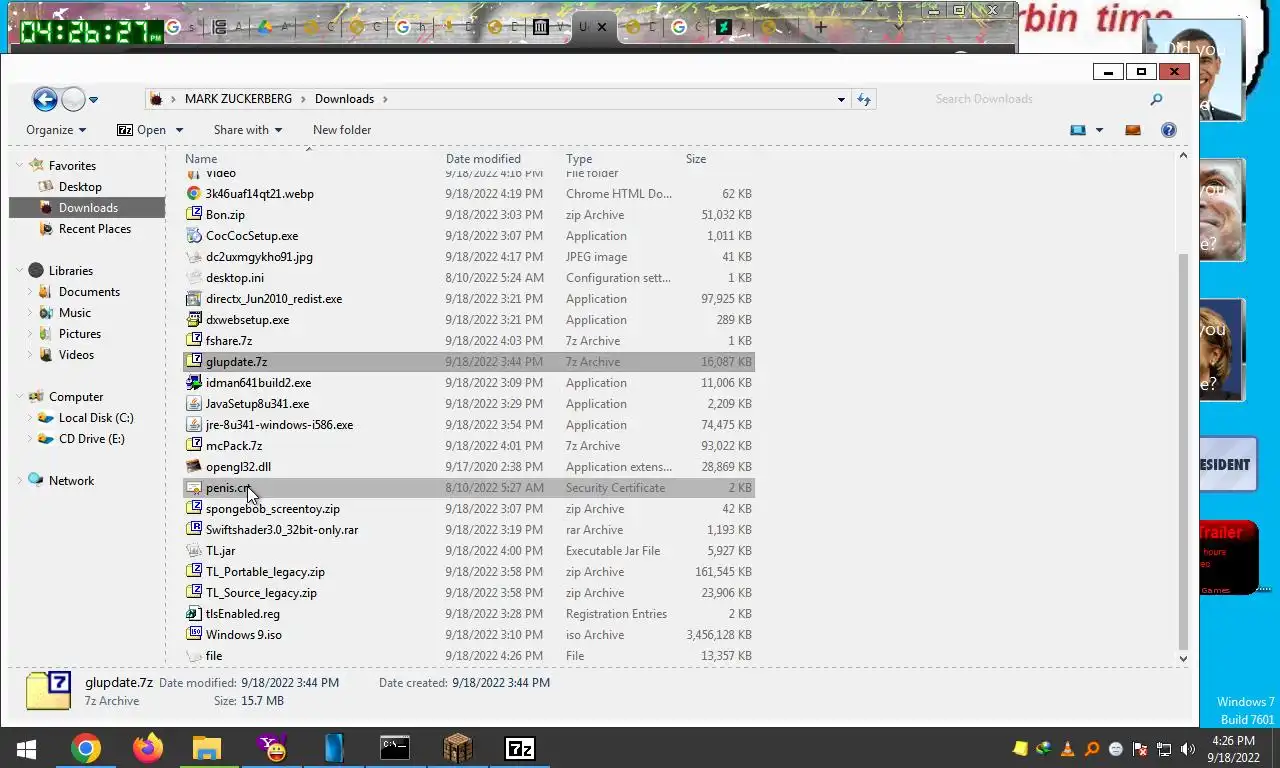The width and height of the screenshot is (1280, 768).
Task: Select TL_Portable_legacy.zip
Action: [265, 572]
